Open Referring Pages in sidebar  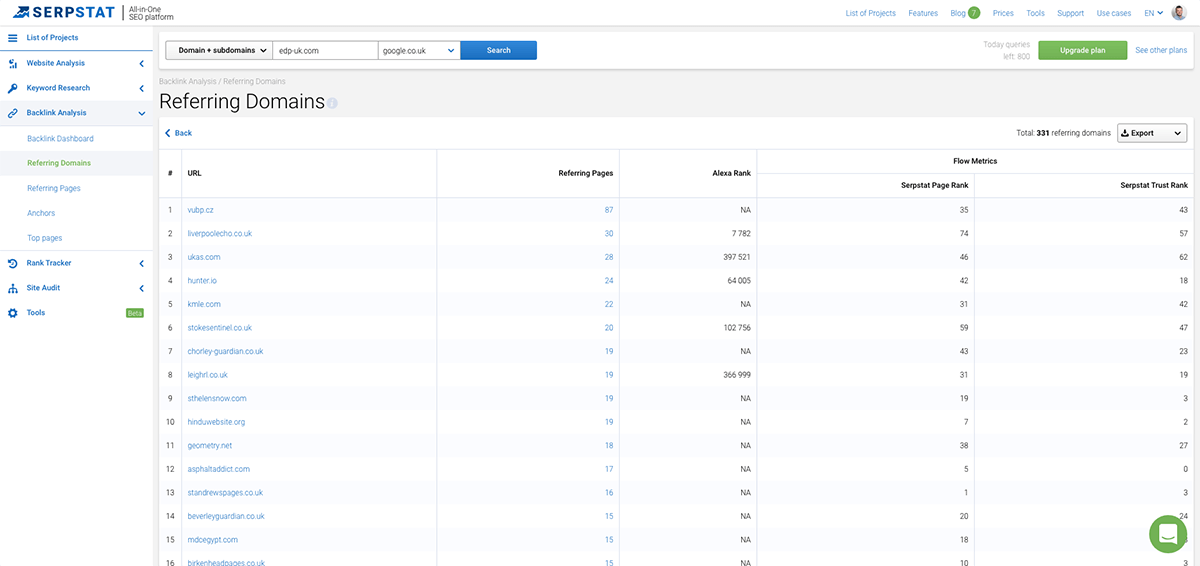[54, 188]
